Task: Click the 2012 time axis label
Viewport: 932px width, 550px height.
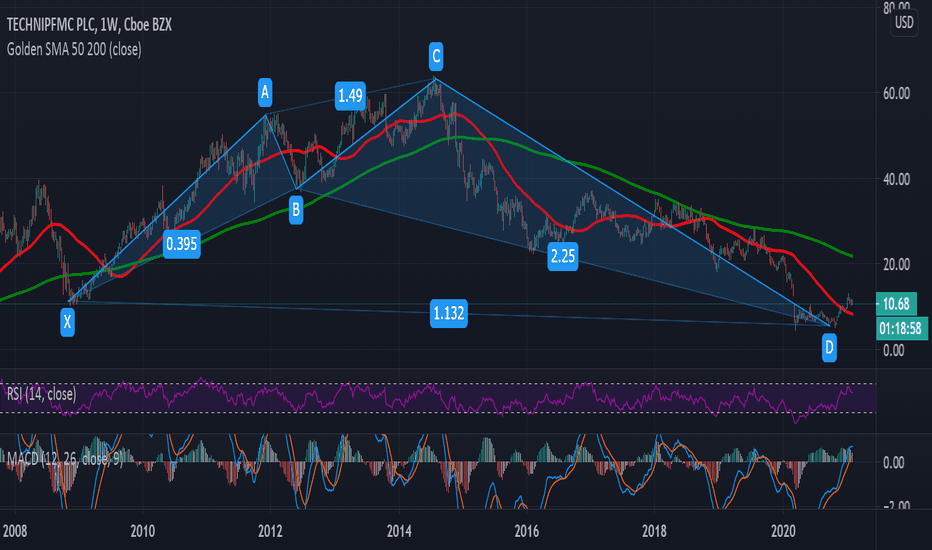Action: (x=270, y=531)
